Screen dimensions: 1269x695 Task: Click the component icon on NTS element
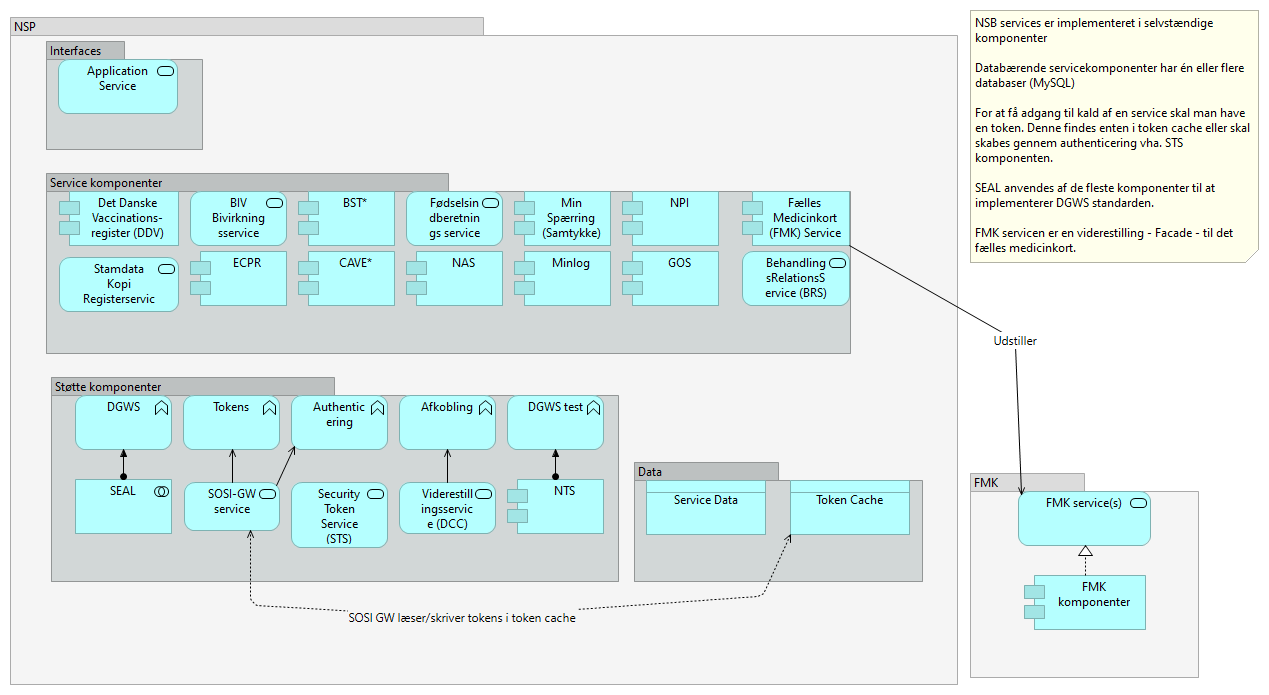click(517, 505)
